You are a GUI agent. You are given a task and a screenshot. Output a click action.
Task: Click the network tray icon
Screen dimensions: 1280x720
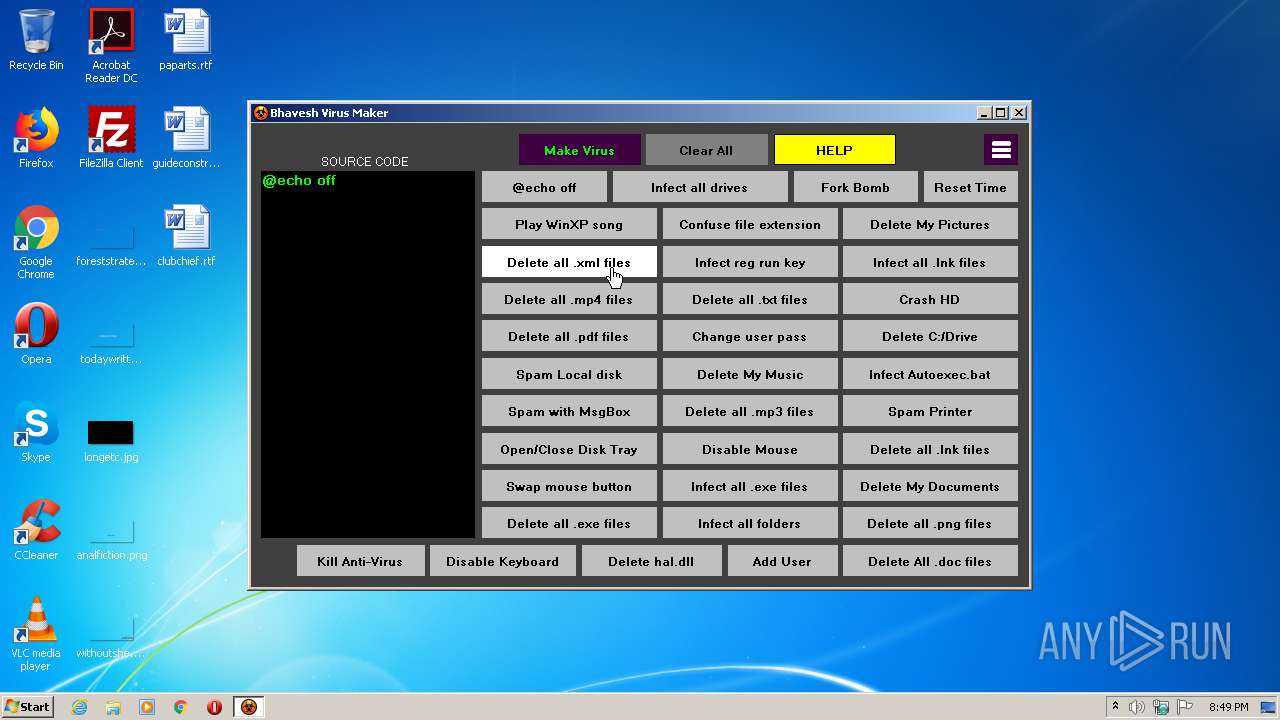1160,707
